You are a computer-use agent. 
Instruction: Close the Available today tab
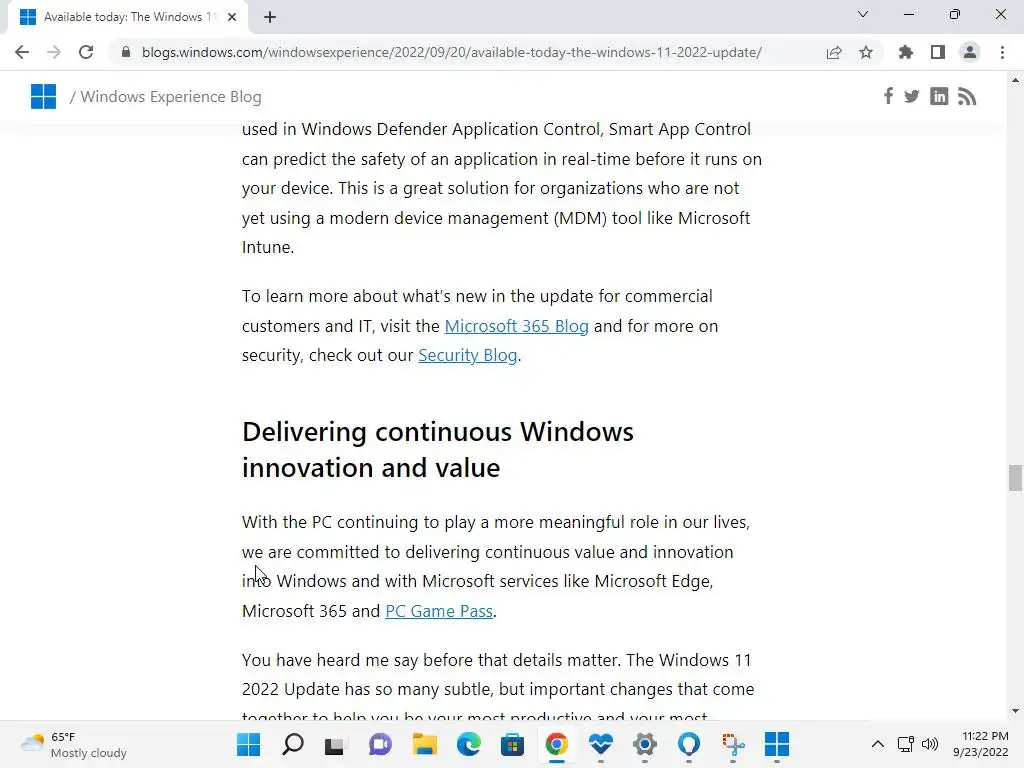(232, 17)
